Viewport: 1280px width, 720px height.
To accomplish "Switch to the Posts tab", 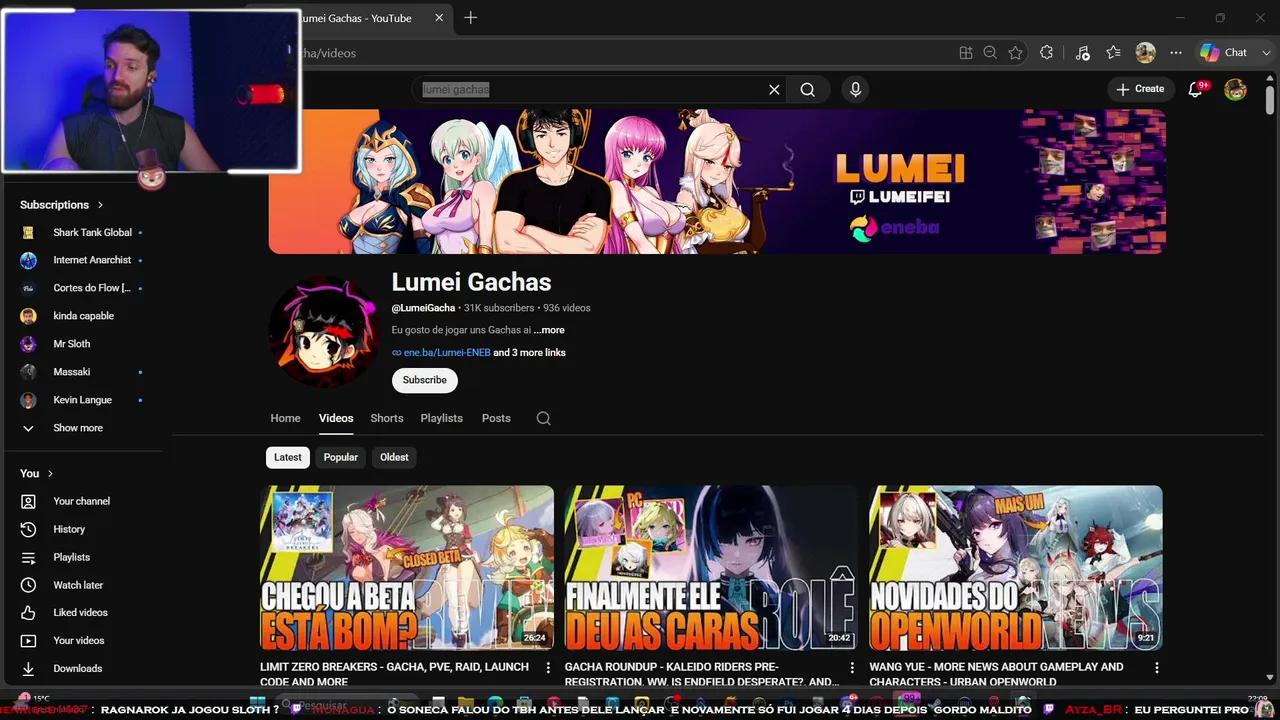I will [x=496, y=418].
